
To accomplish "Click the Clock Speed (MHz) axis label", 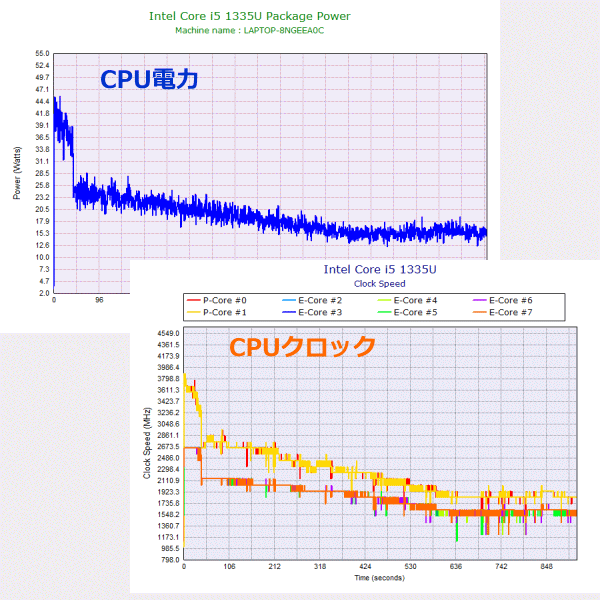I will (147, 446).
